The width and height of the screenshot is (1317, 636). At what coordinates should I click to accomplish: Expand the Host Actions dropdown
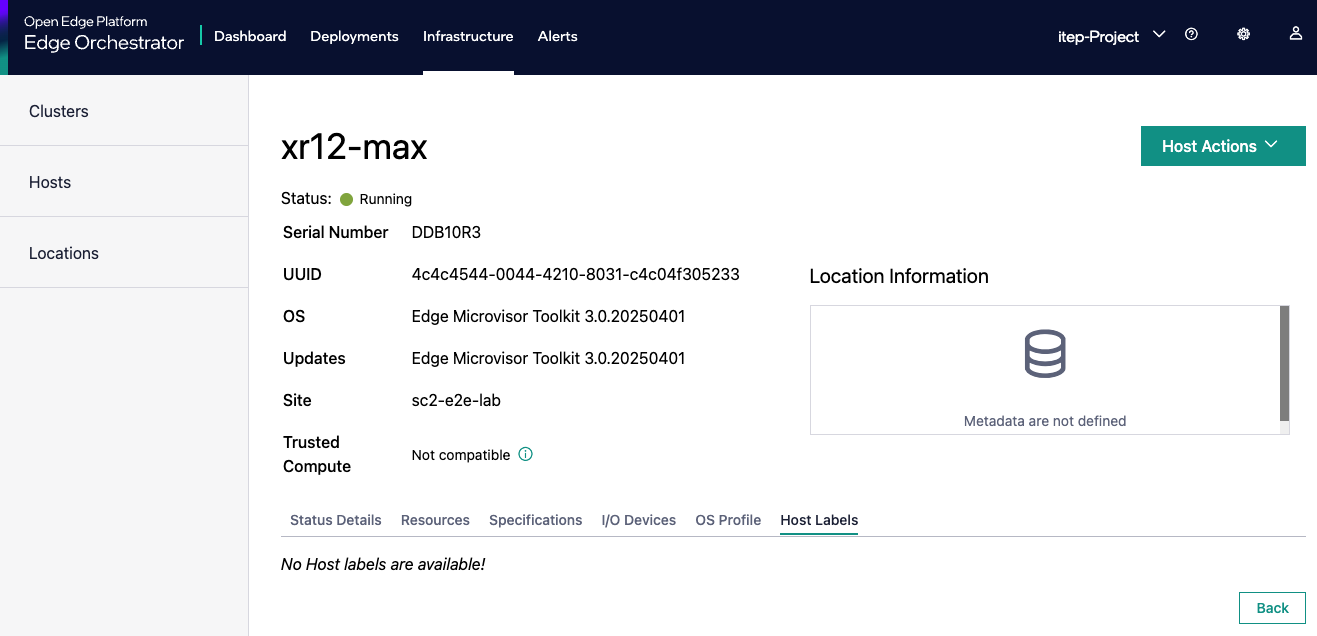(1222, 146)
